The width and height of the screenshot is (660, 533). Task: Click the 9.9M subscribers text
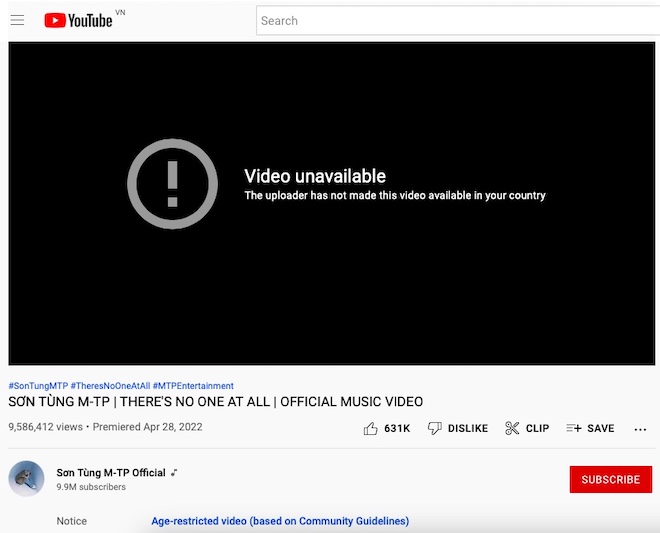point(91,487)
